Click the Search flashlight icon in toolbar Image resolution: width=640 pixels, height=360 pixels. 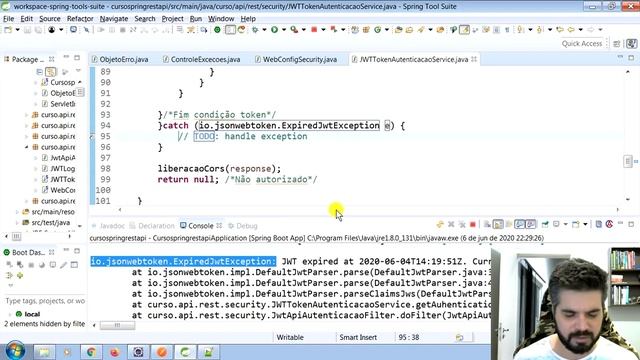click(420, 30)
